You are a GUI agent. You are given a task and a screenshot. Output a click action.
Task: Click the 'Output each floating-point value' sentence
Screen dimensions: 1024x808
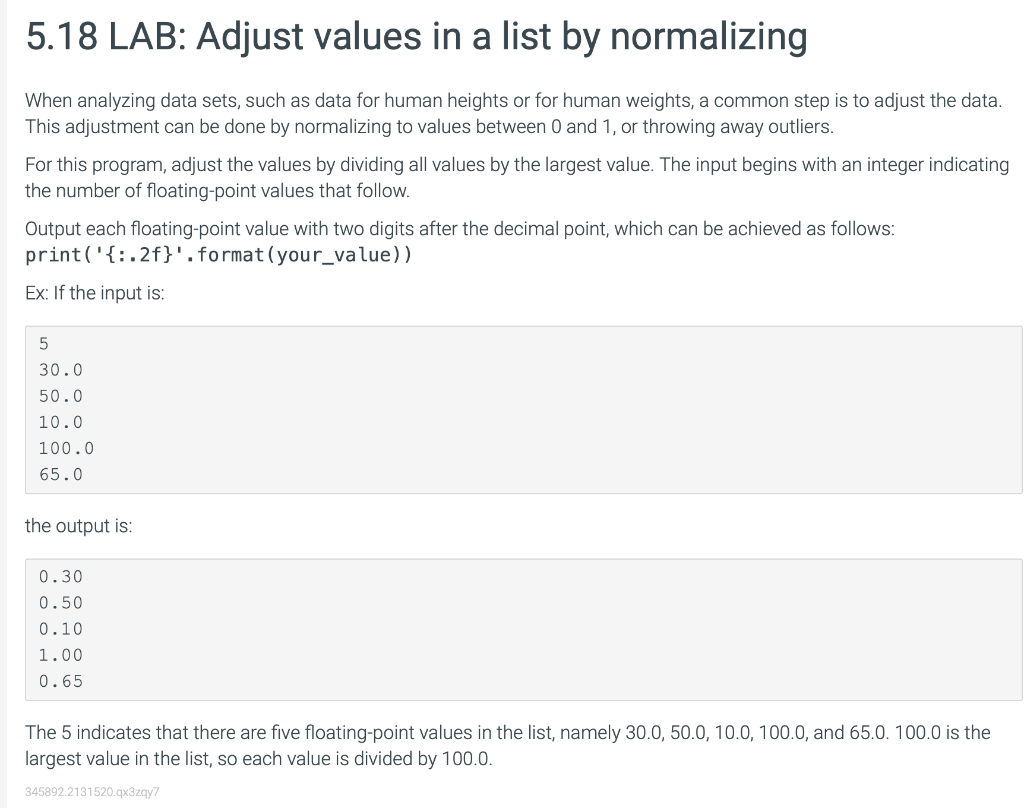pyautogui.click(x=460, y=229)
